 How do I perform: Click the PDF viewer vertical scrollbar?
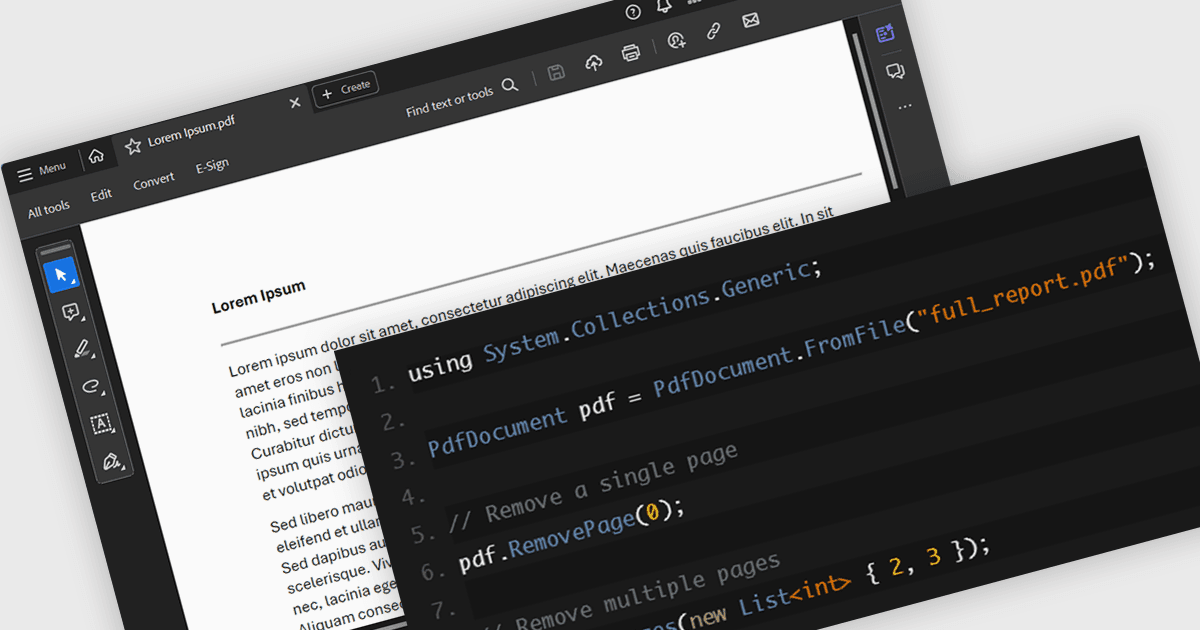pyautogui.click(x=877, y=110)
